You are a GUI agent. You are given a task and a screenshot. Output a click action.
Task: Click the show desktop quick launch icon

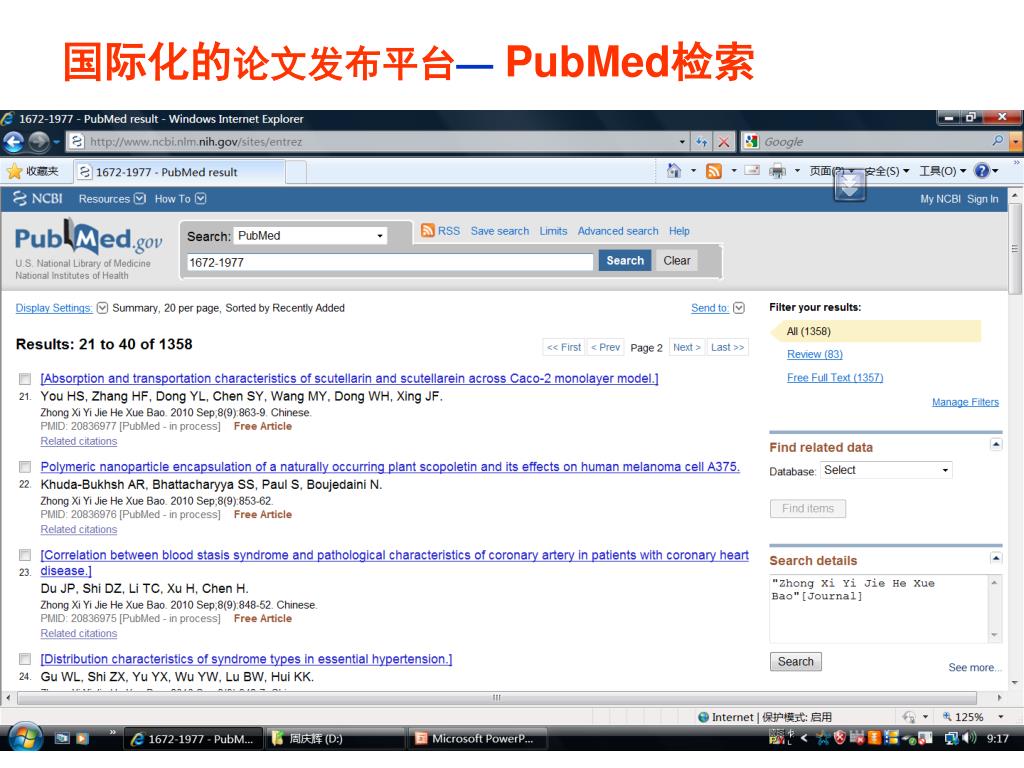click(x=62, y=739)
